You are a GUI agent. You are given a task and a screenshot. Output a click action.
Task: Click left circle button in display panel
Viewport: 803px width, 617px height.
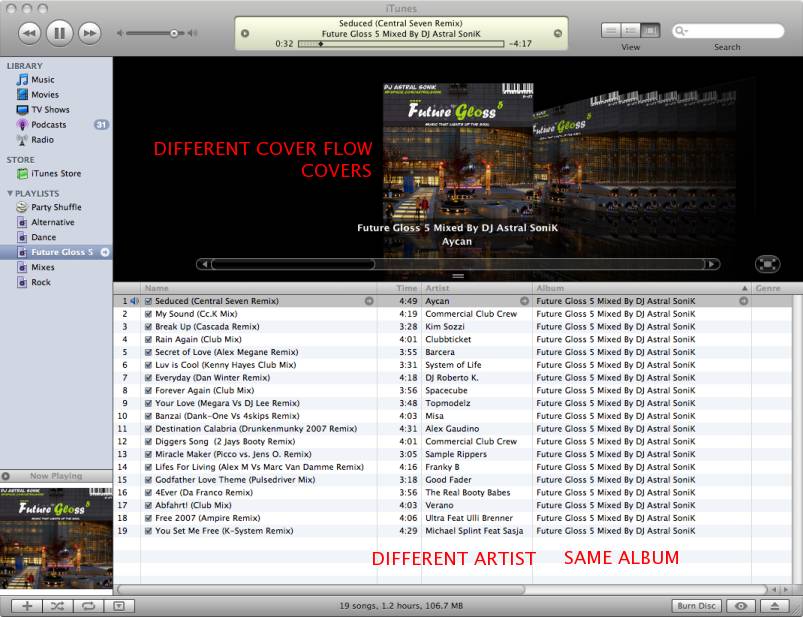(245, 33)
